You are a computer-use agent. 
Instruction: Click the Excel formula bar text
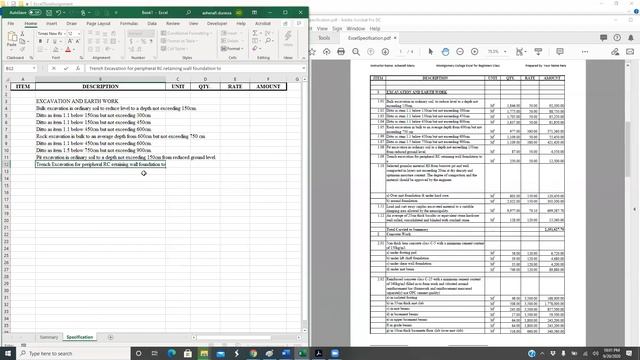pyautogui.click(x=155, y=69)
